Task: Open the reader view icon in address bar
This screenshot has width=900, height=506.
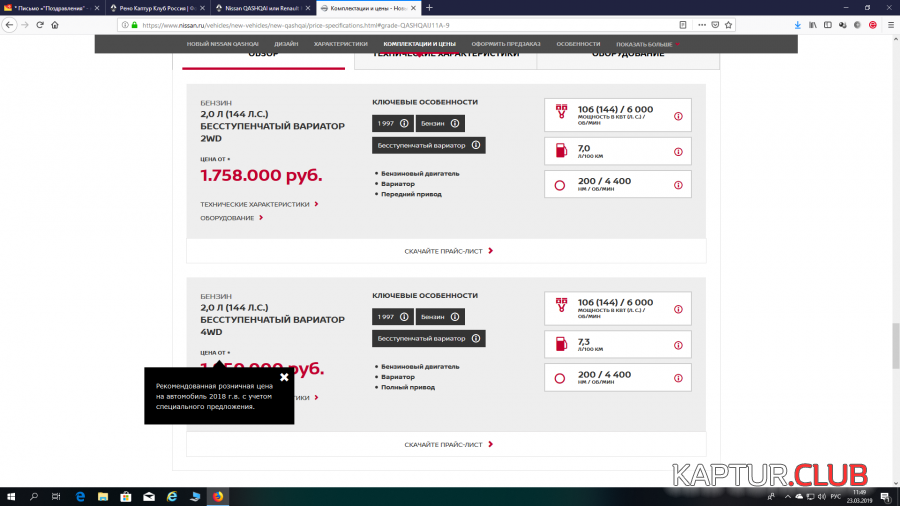Action: point(682,25)
